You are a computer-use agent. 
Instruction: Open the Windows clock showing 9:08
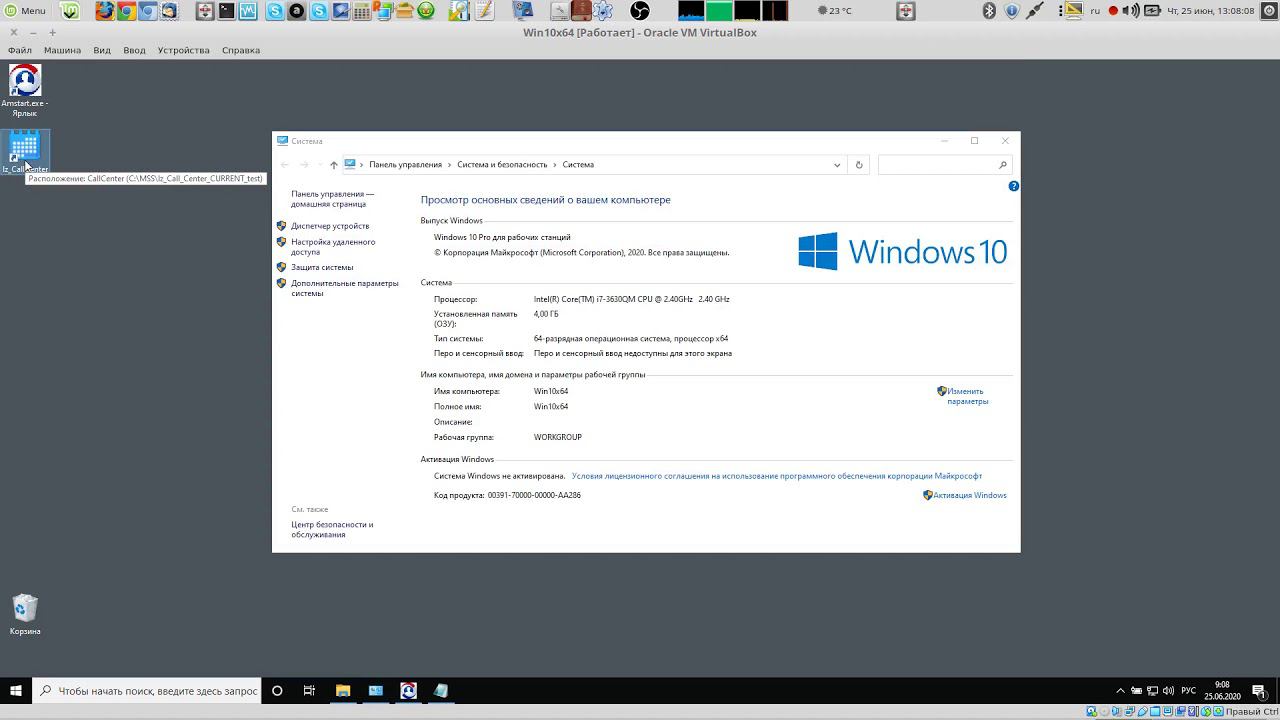pyautogui.click(x=1222, y=690)
